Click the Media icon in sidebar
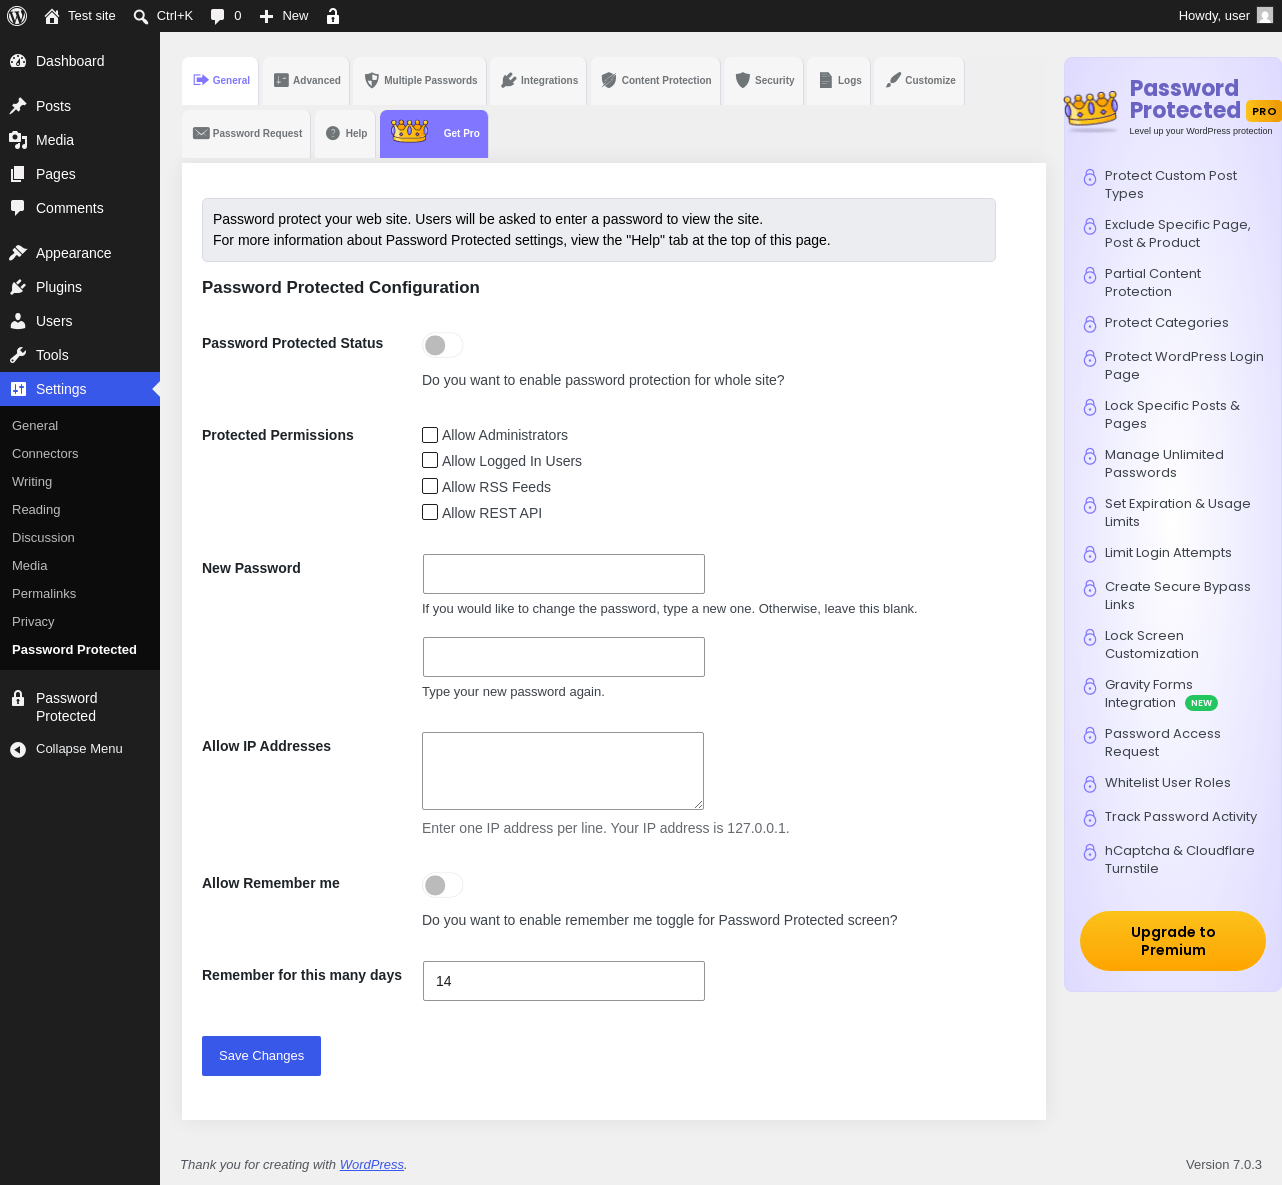The image size is (1282, 1185). click(x=18, y=140)
